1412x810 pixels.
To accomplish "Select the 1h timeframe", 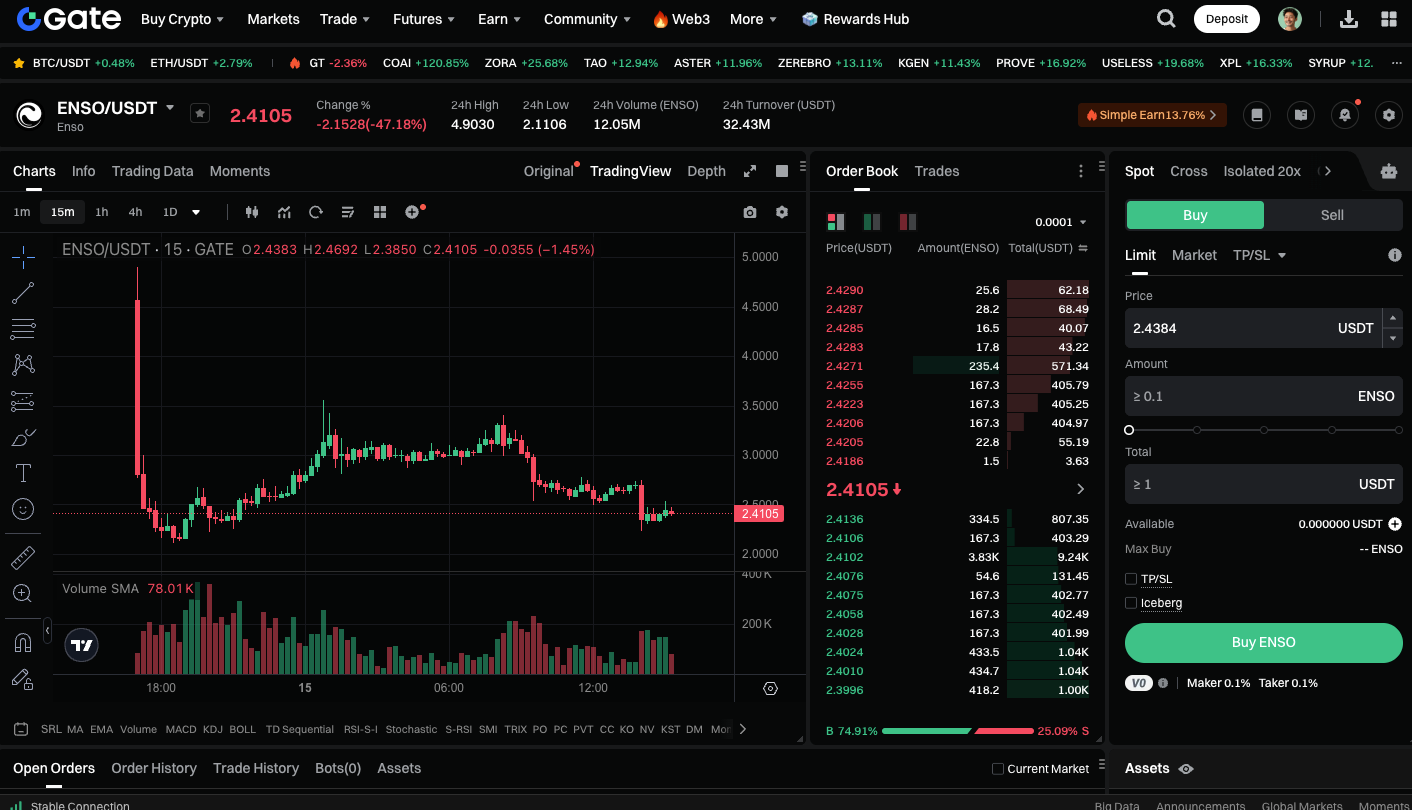I will (x=102, y=212).
